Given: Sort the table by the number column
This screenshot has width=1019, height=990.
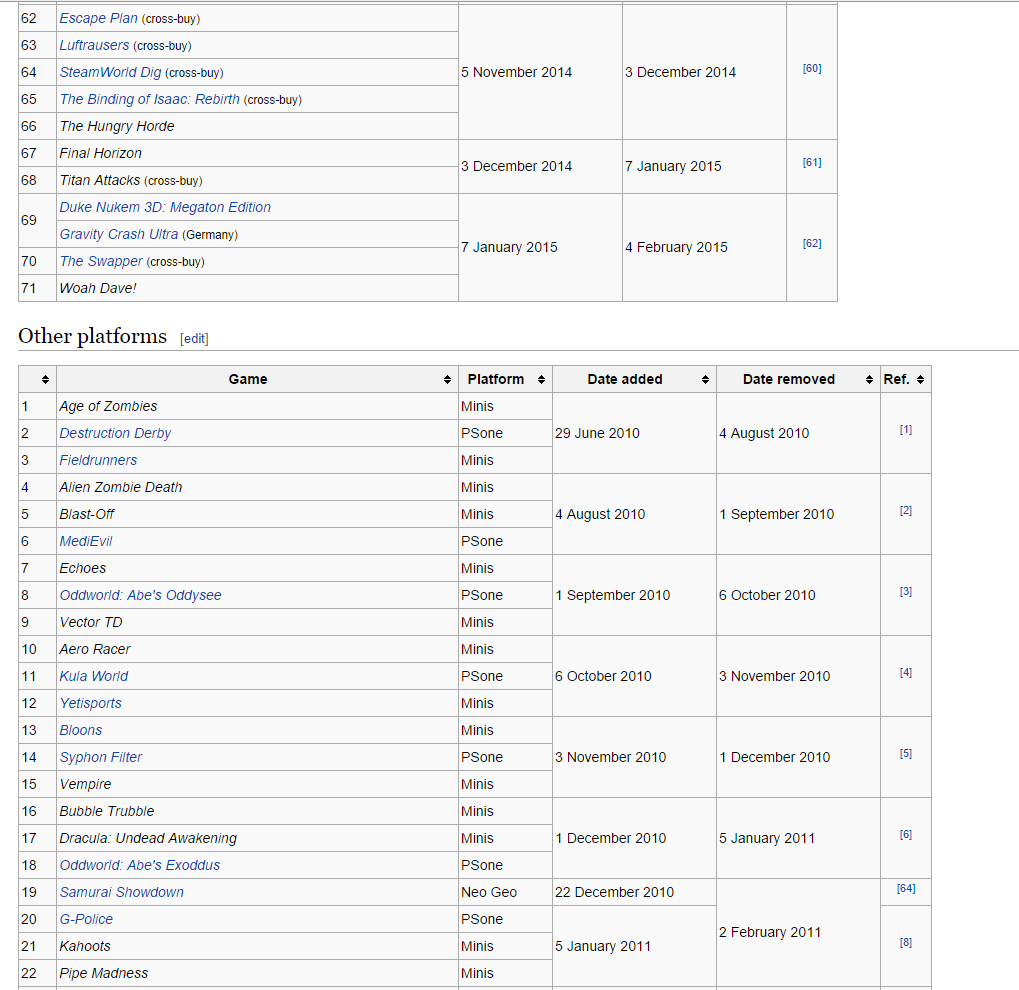Looking at the screenshot, I should 45,380.
